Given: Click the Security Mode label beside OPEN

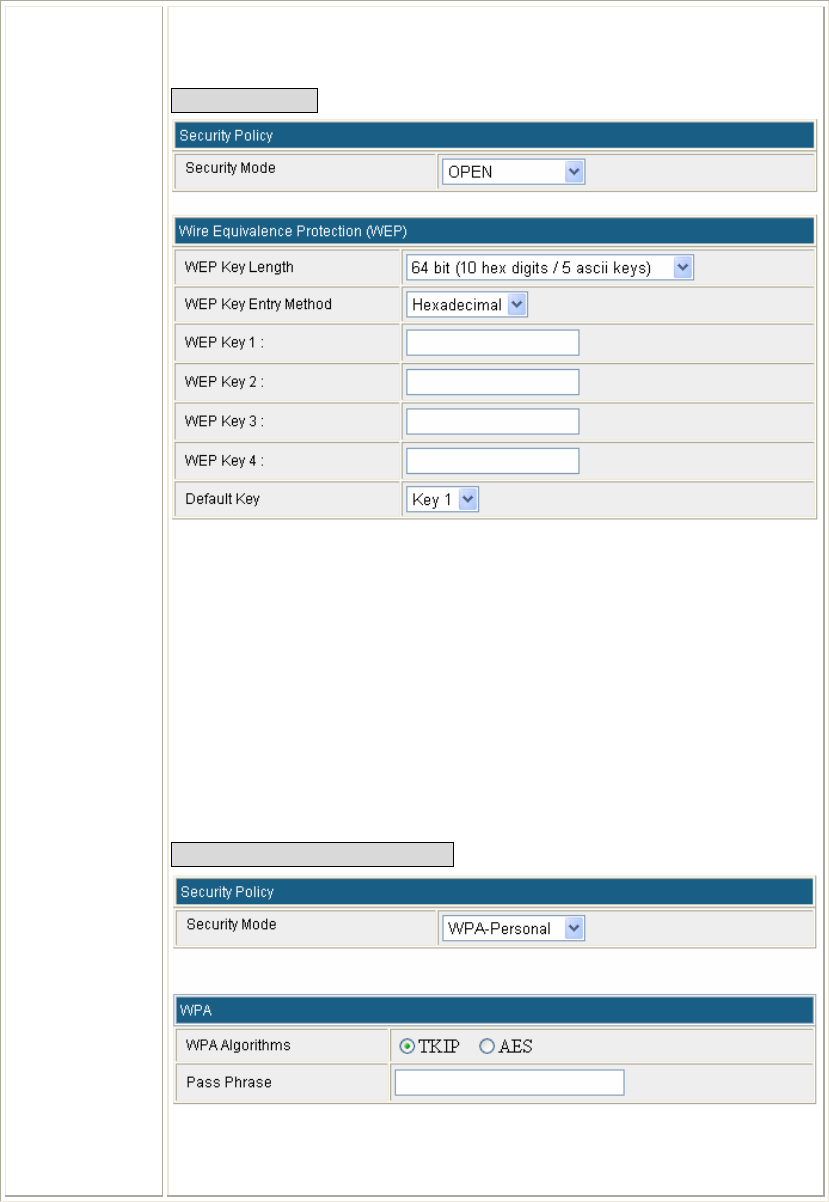Looking at the screenshot, I should 231,168.
